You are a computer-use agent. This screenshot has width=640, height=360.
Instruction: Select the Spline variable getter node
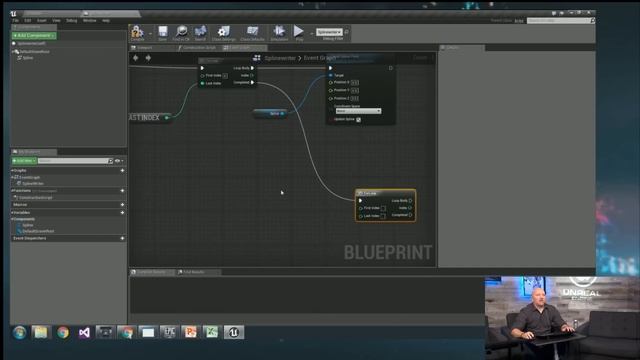point(269,113)
